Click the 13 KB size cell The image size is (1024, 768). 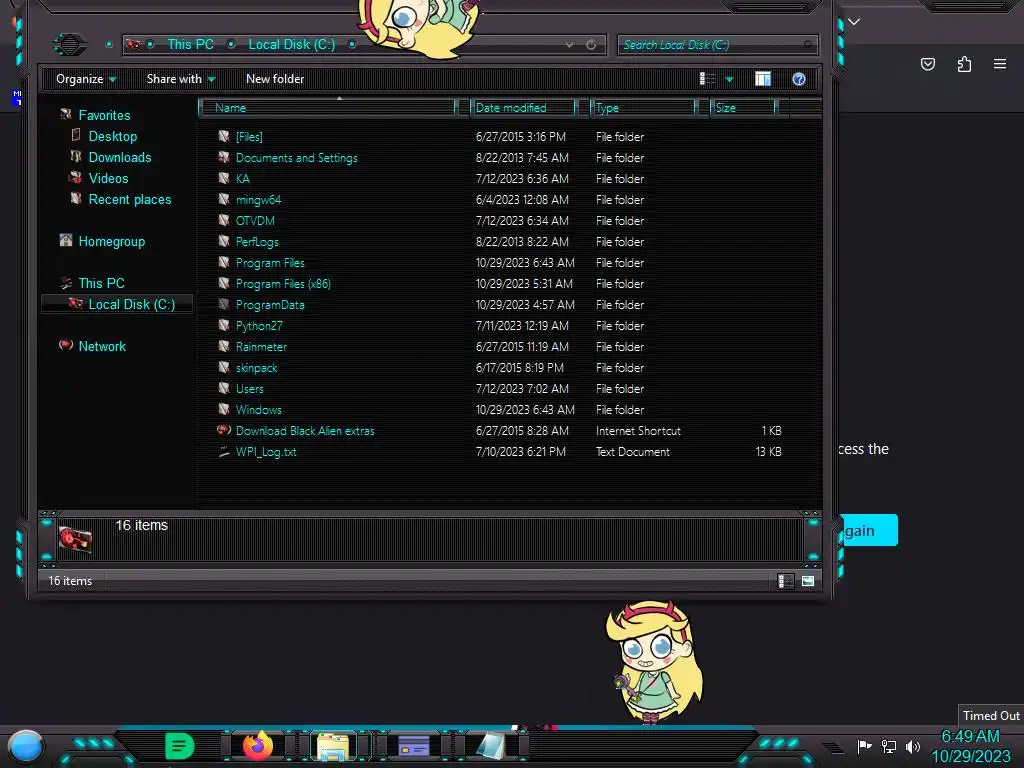coord(769,452)
